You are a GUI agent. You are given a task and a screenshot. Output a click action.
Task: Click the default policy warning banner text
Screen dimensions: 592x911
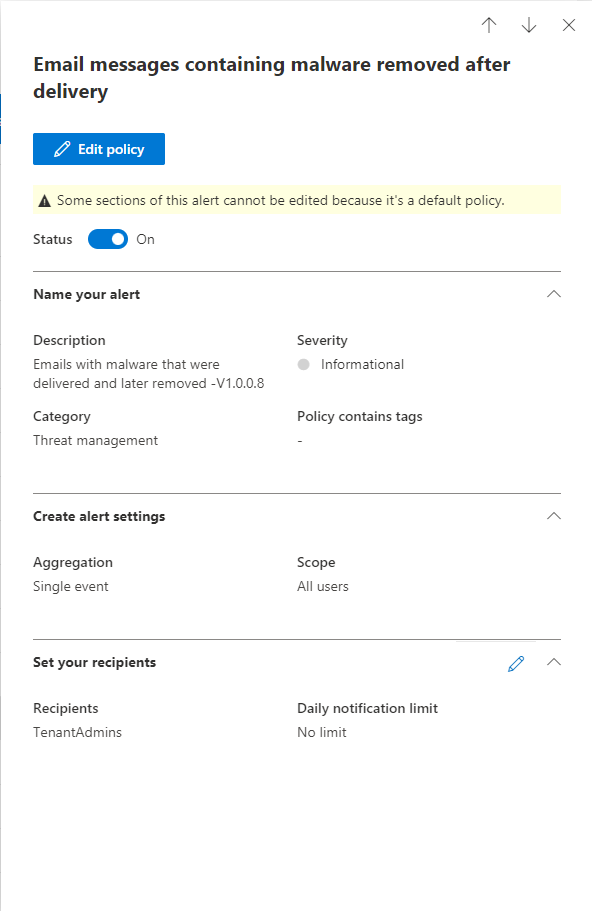(281, 200)
